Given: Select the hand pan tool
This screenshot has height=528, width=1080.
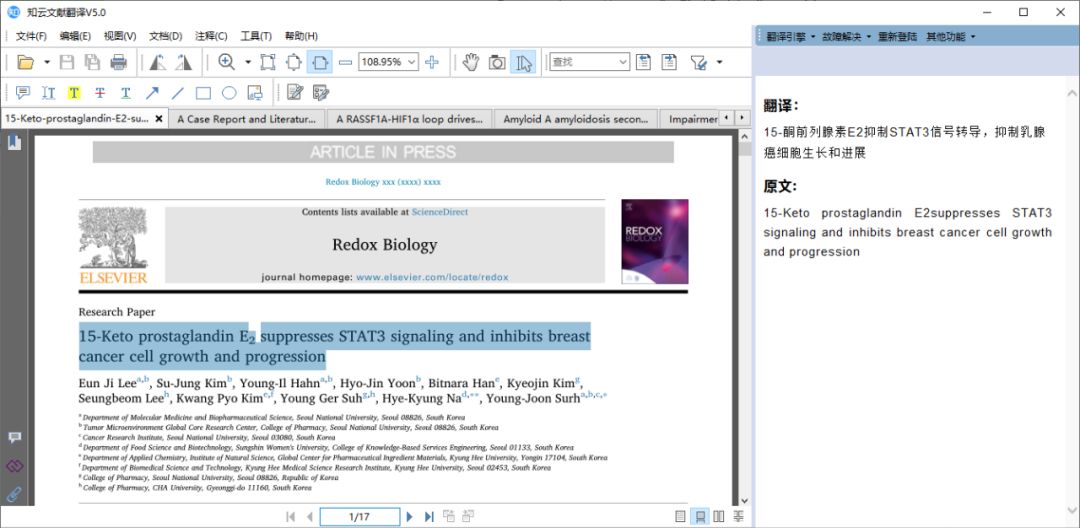Looking at the screenshot, I should click(x=470, y=63).
